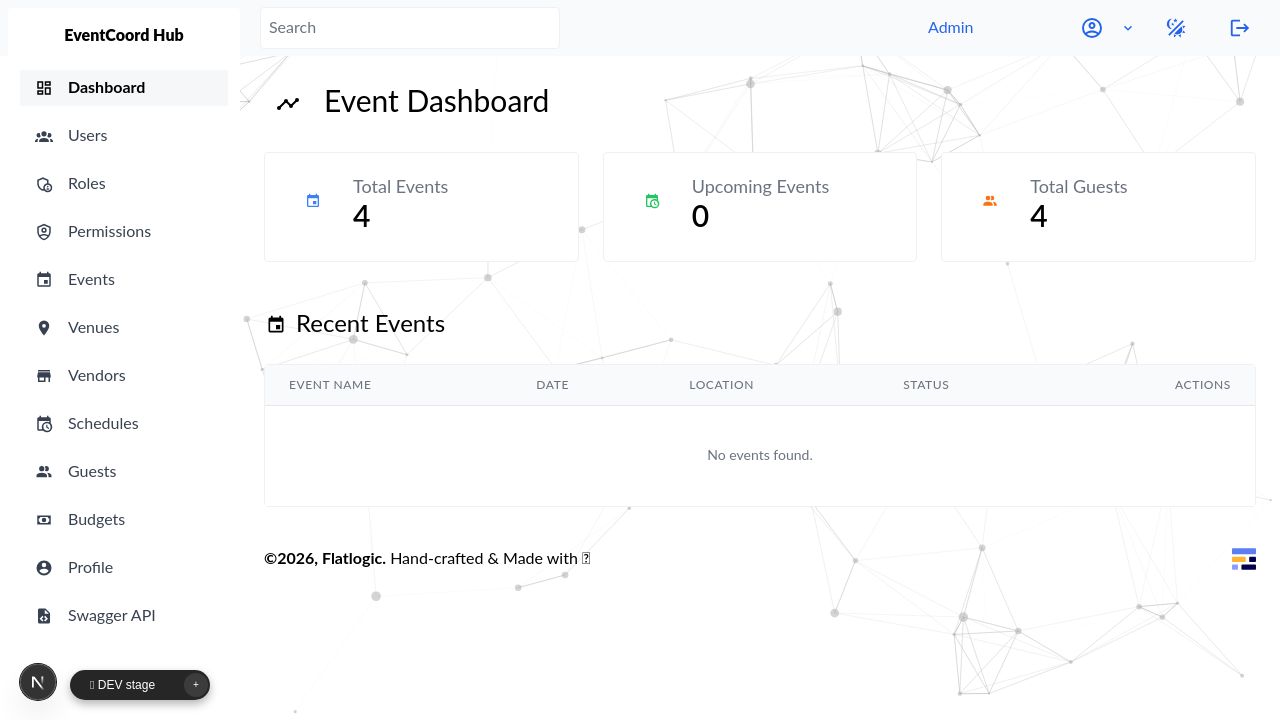Viewport: 1280px width, 720px height.
Task: Select the Dashboard sidebar item
Action: [x=106, y=88]
